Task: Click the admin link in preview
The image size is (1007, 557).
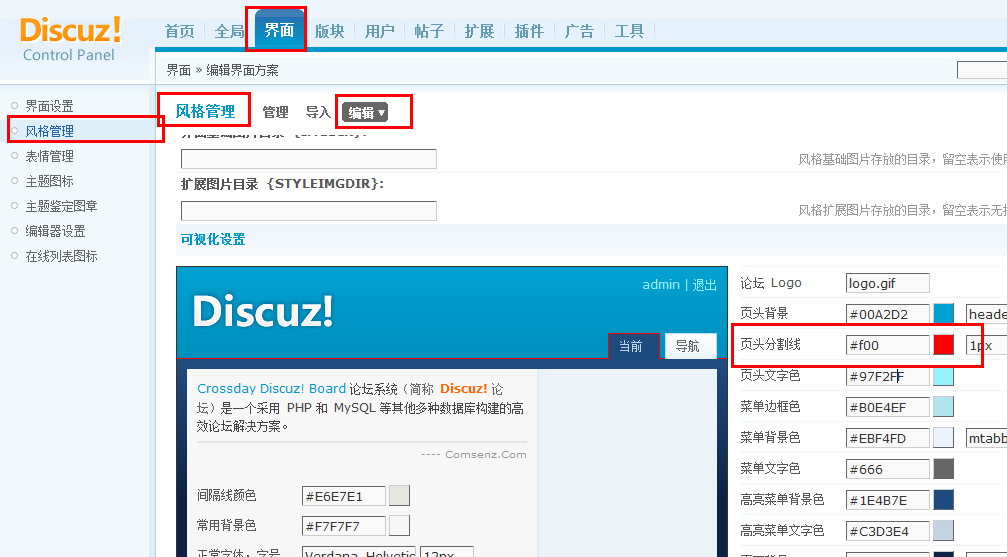Action: (661, 285)
